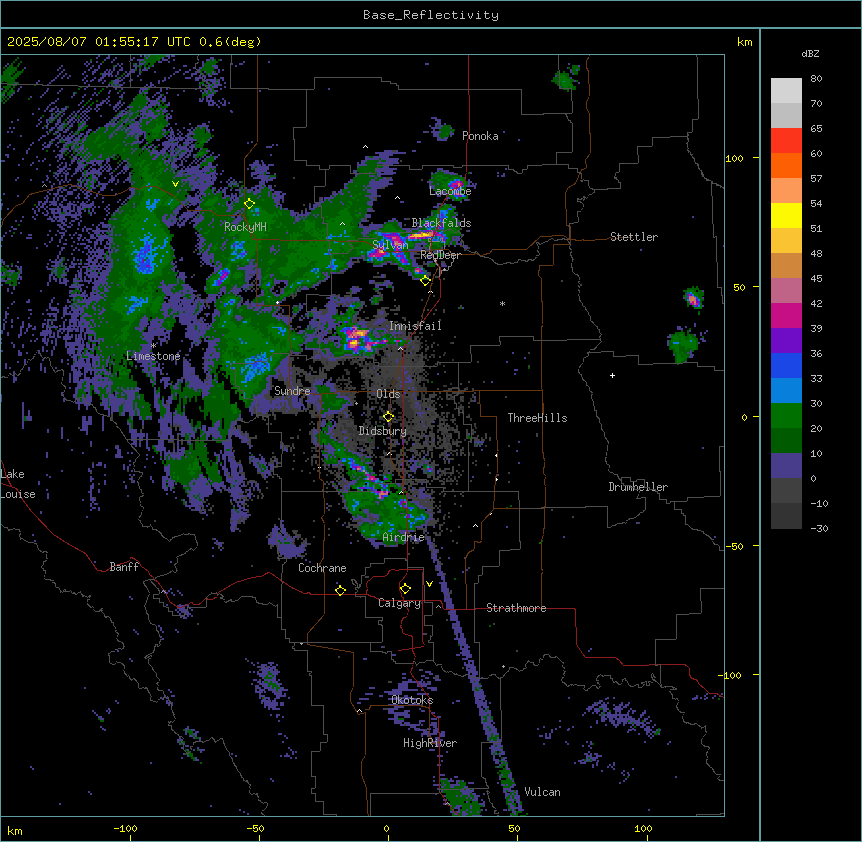Click the Strathmore town label

coord(516,608)
